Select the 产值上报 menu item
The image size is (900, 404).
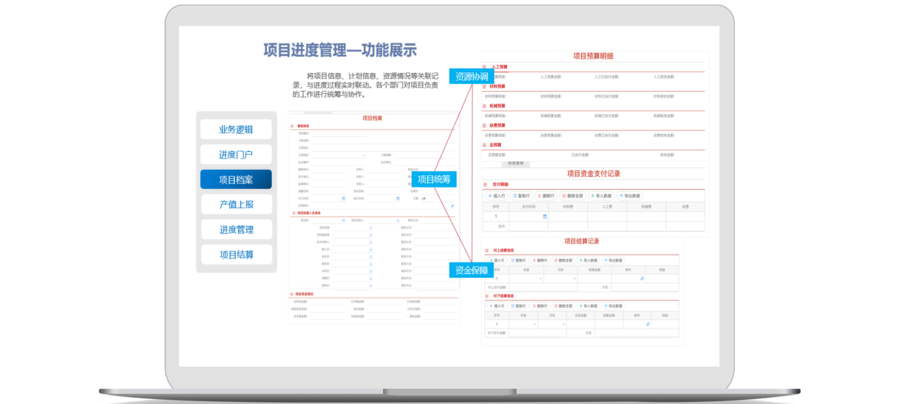pos(234,204)
